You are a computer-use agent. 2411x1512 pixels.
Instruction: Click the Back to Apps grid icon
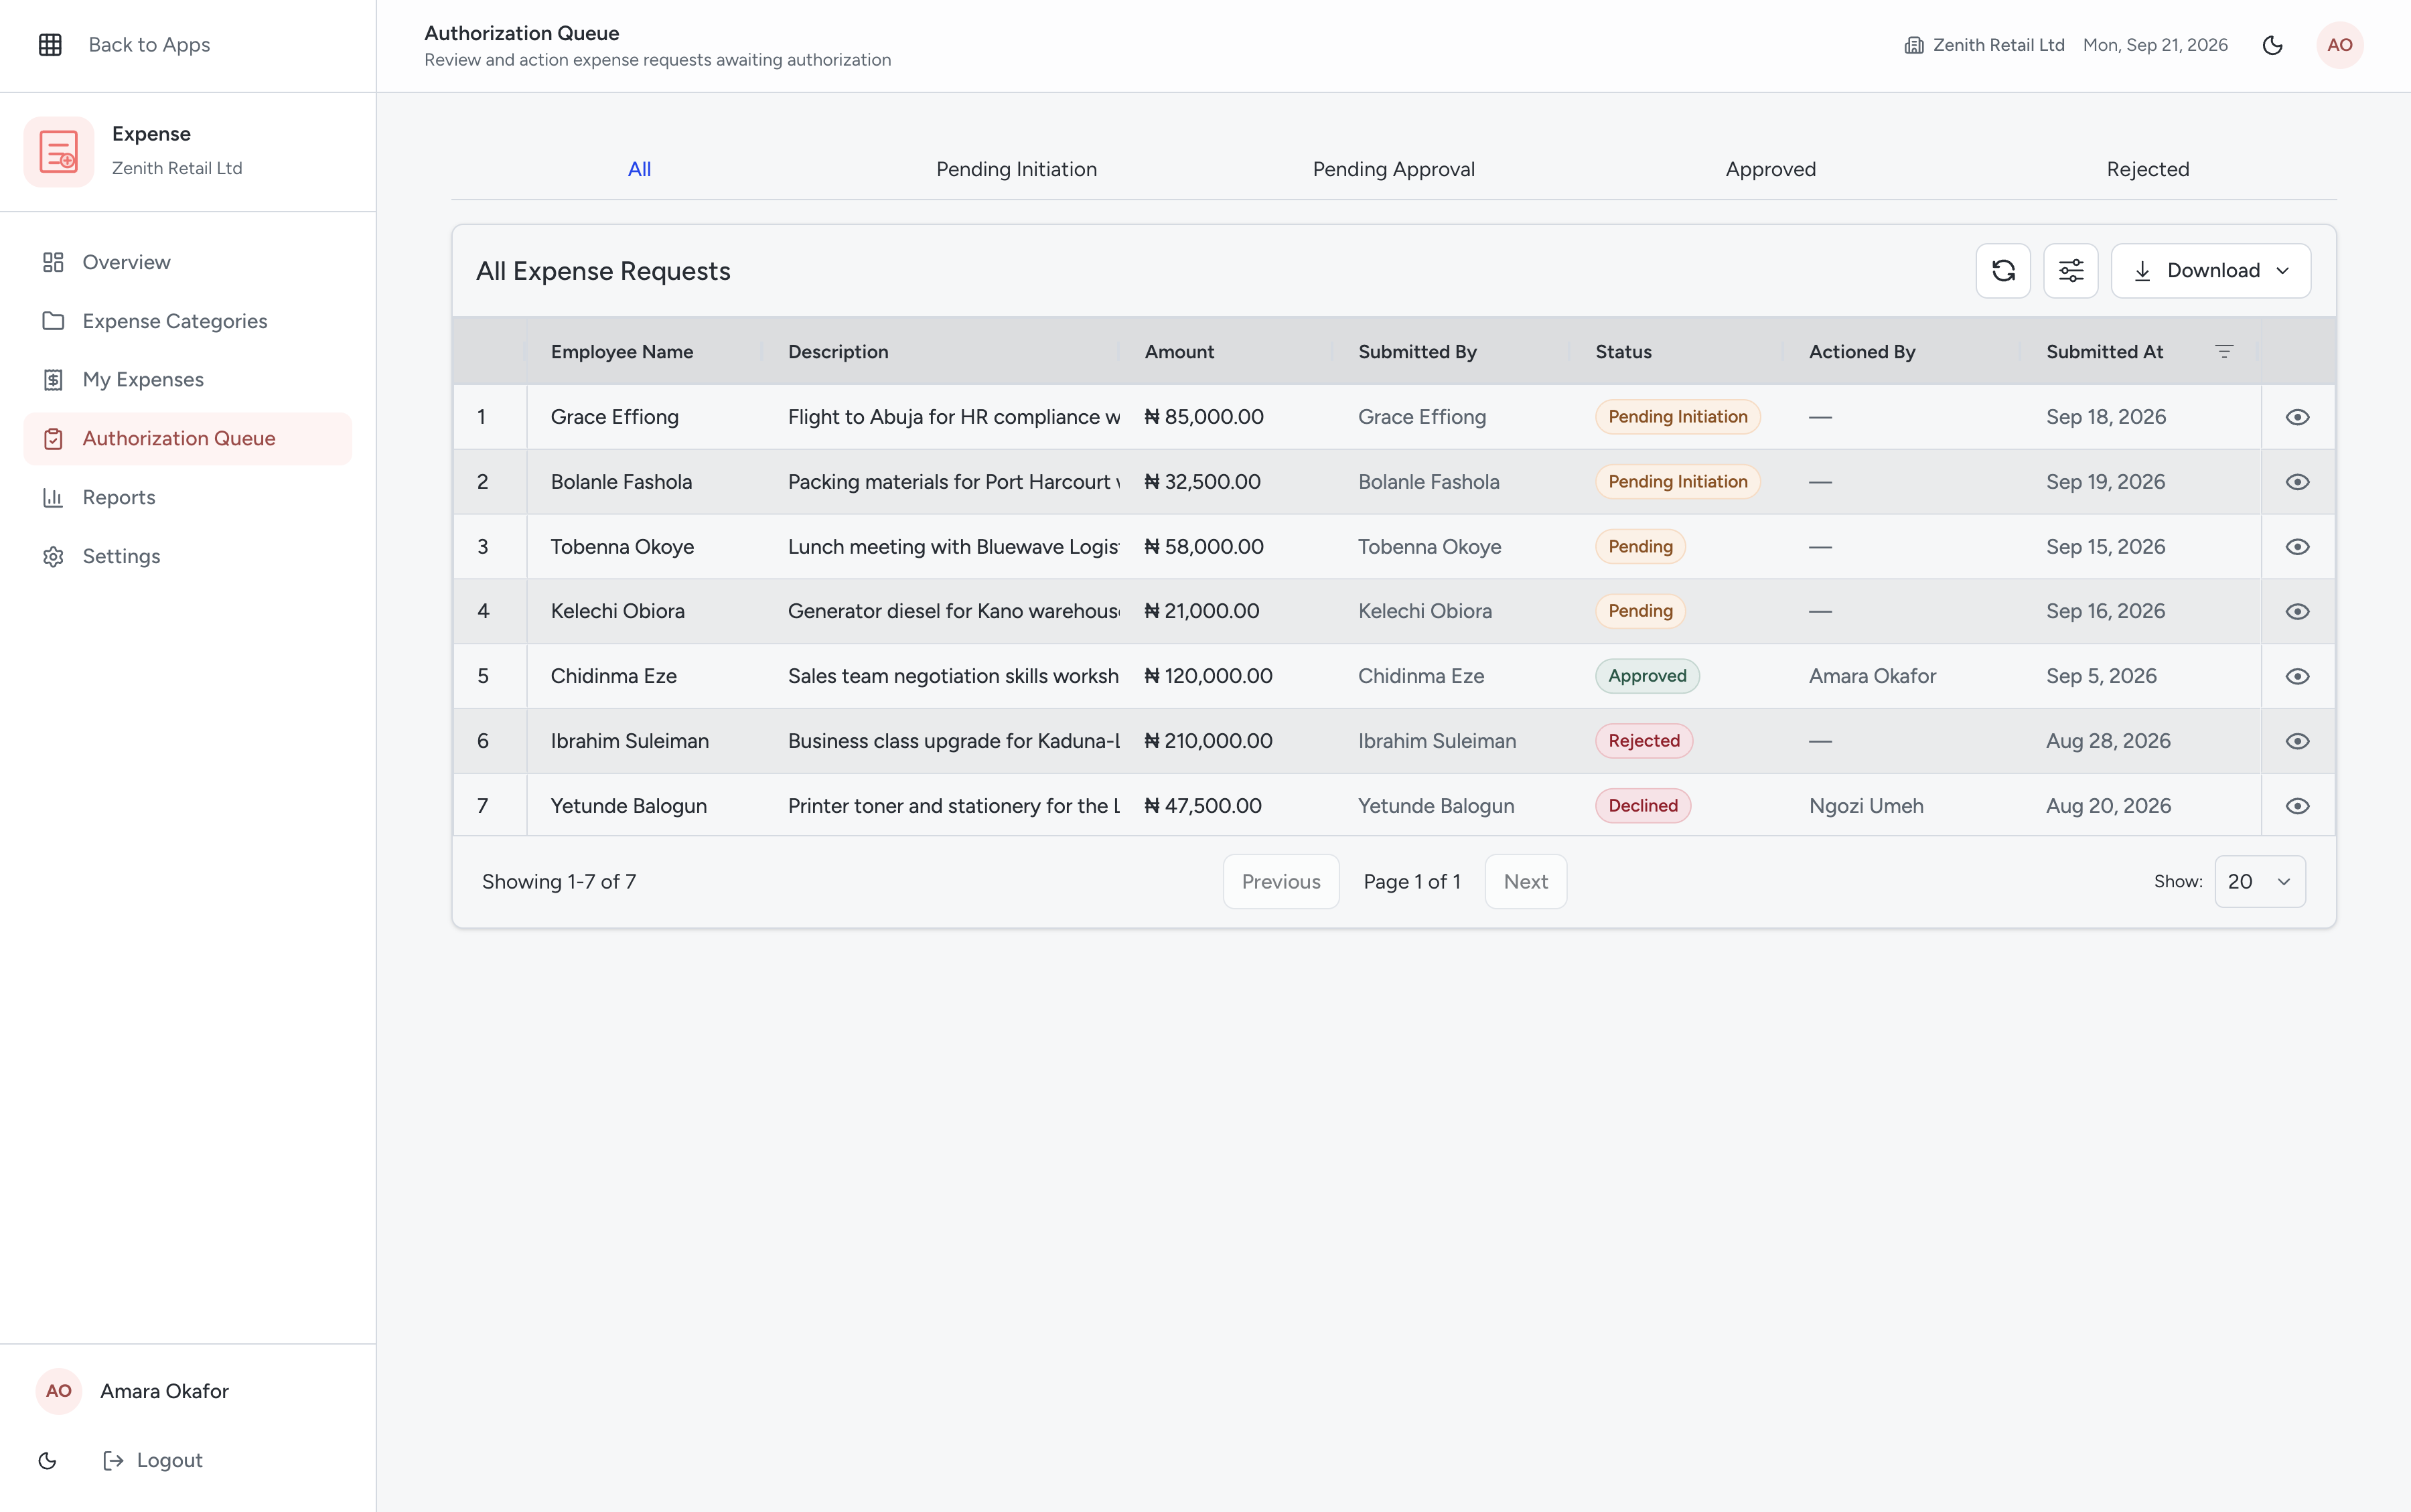(x=50, y=45)
